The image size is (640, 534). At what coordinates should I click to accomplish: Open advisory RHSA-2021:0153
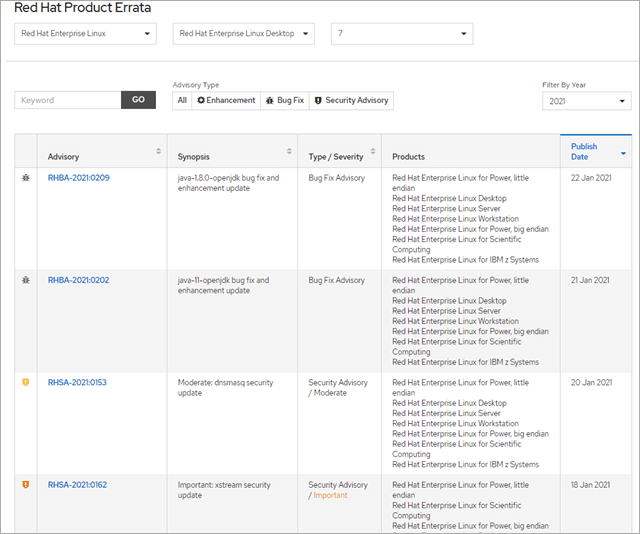click(x=77, y=383)
